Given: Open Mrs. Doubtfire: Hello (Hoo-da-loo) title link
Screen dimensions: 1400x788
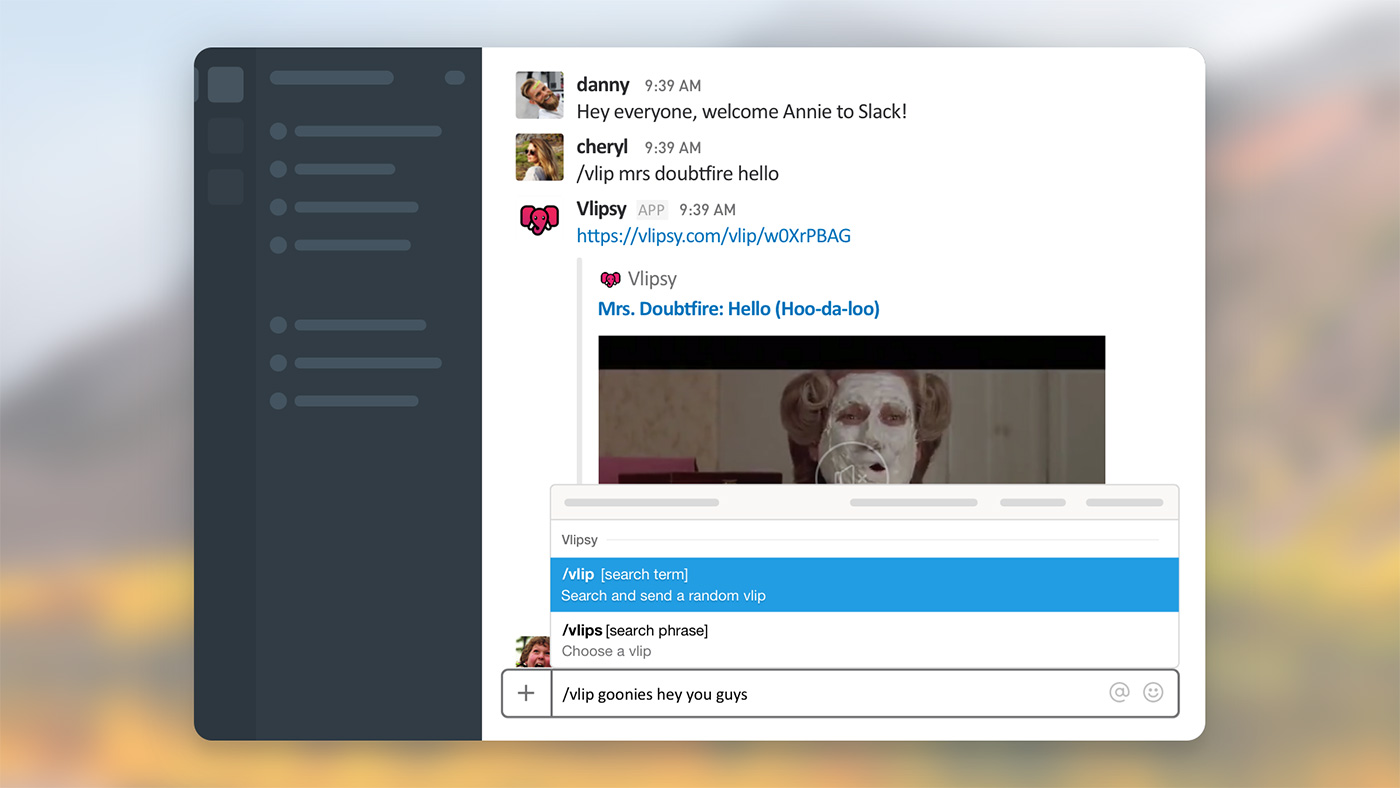Looking at the screenshot, I should (x=738, y=309).
